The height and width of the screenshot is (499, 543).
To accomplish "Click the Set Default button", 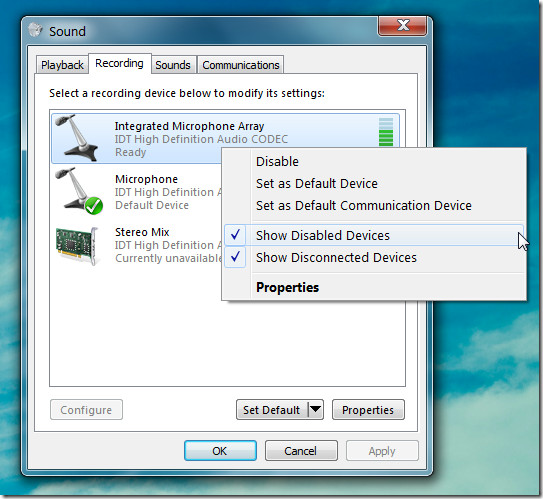I will coord(272,410).
